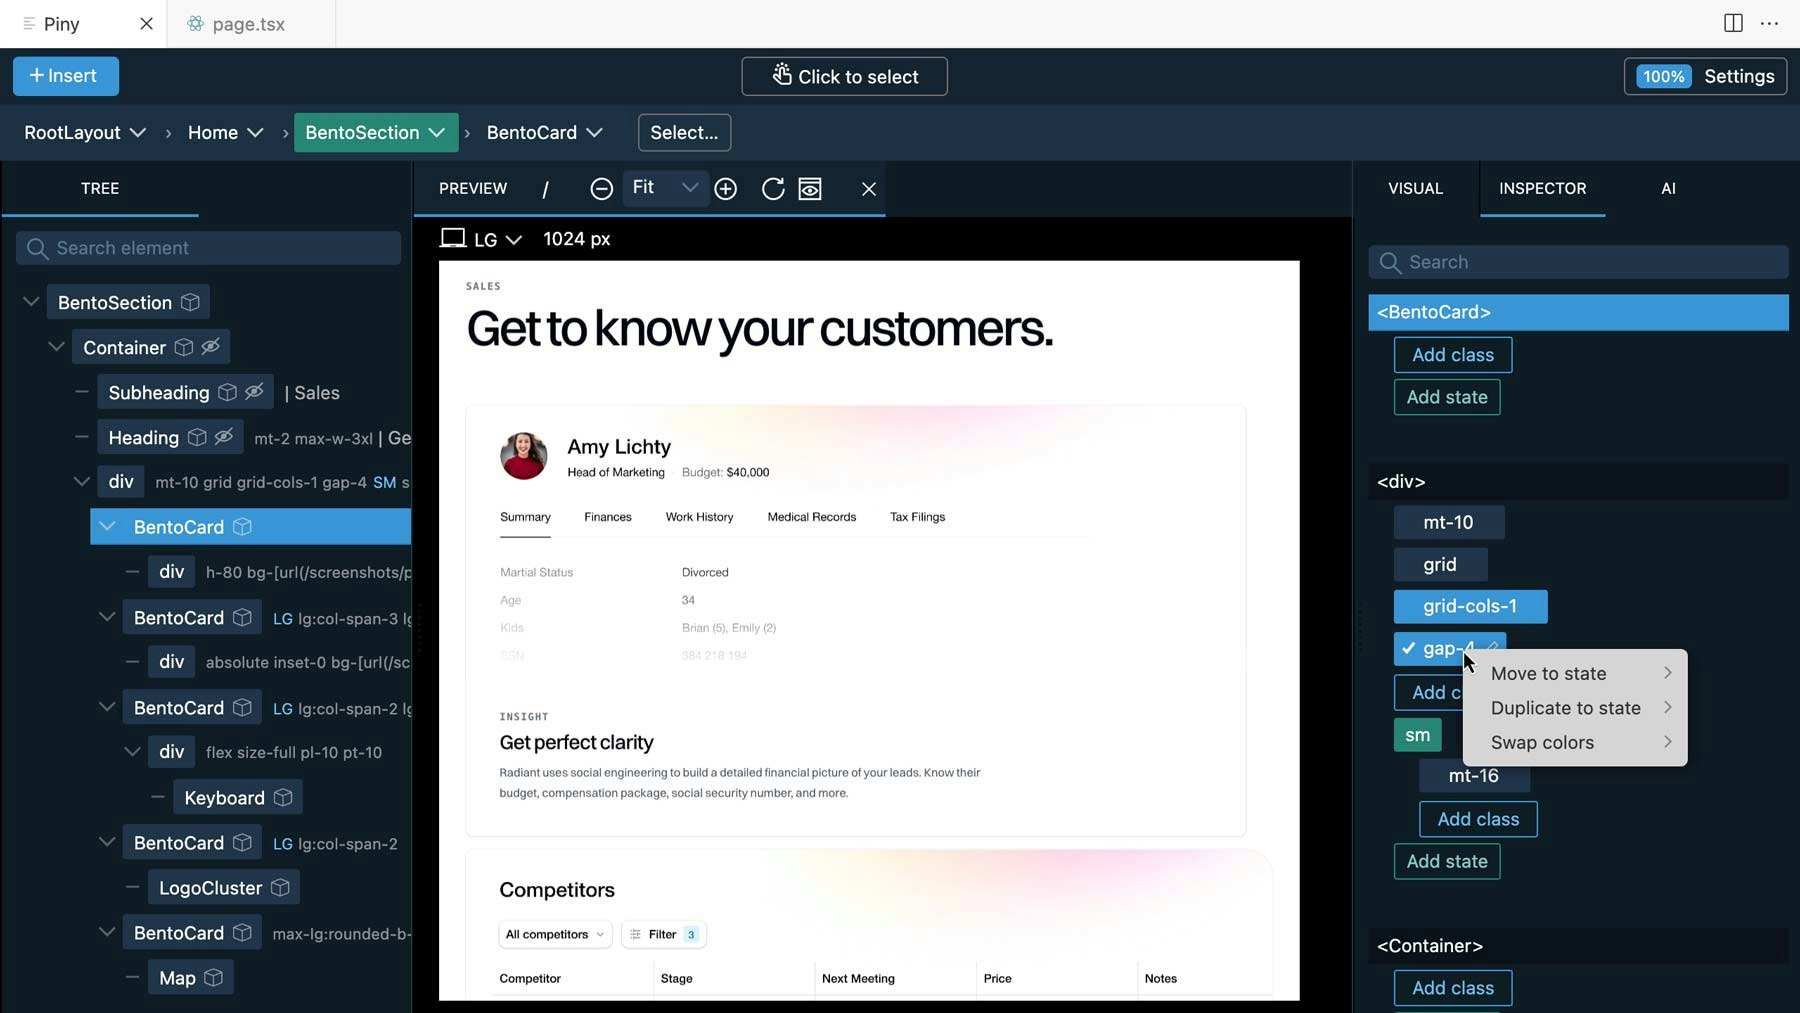1800x1013 pixels.
Task: Click Add class under the sm state
Action: click(x=1477, y=819)
